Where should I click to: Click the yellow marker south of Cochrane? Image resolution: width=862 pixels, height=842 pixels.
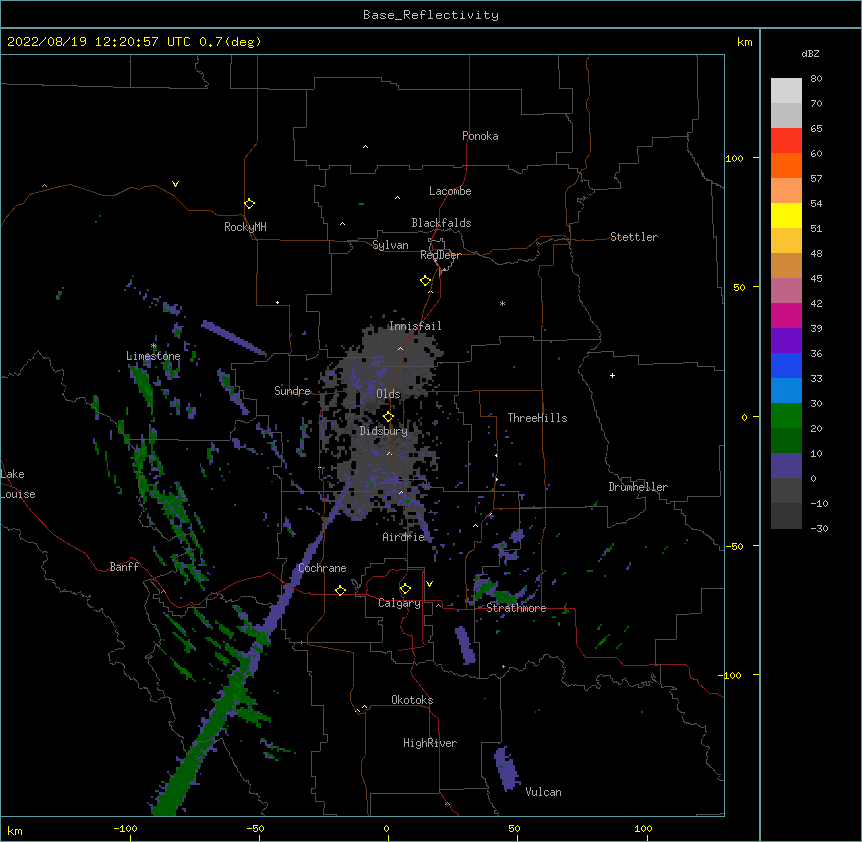click(340, 590)
